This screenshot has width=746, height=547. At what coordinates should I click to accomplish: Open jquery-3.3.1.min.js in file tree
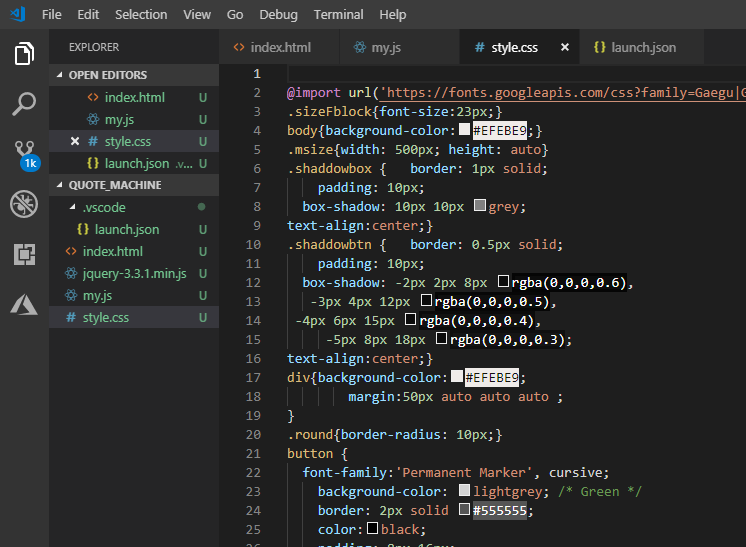(132, 273)
